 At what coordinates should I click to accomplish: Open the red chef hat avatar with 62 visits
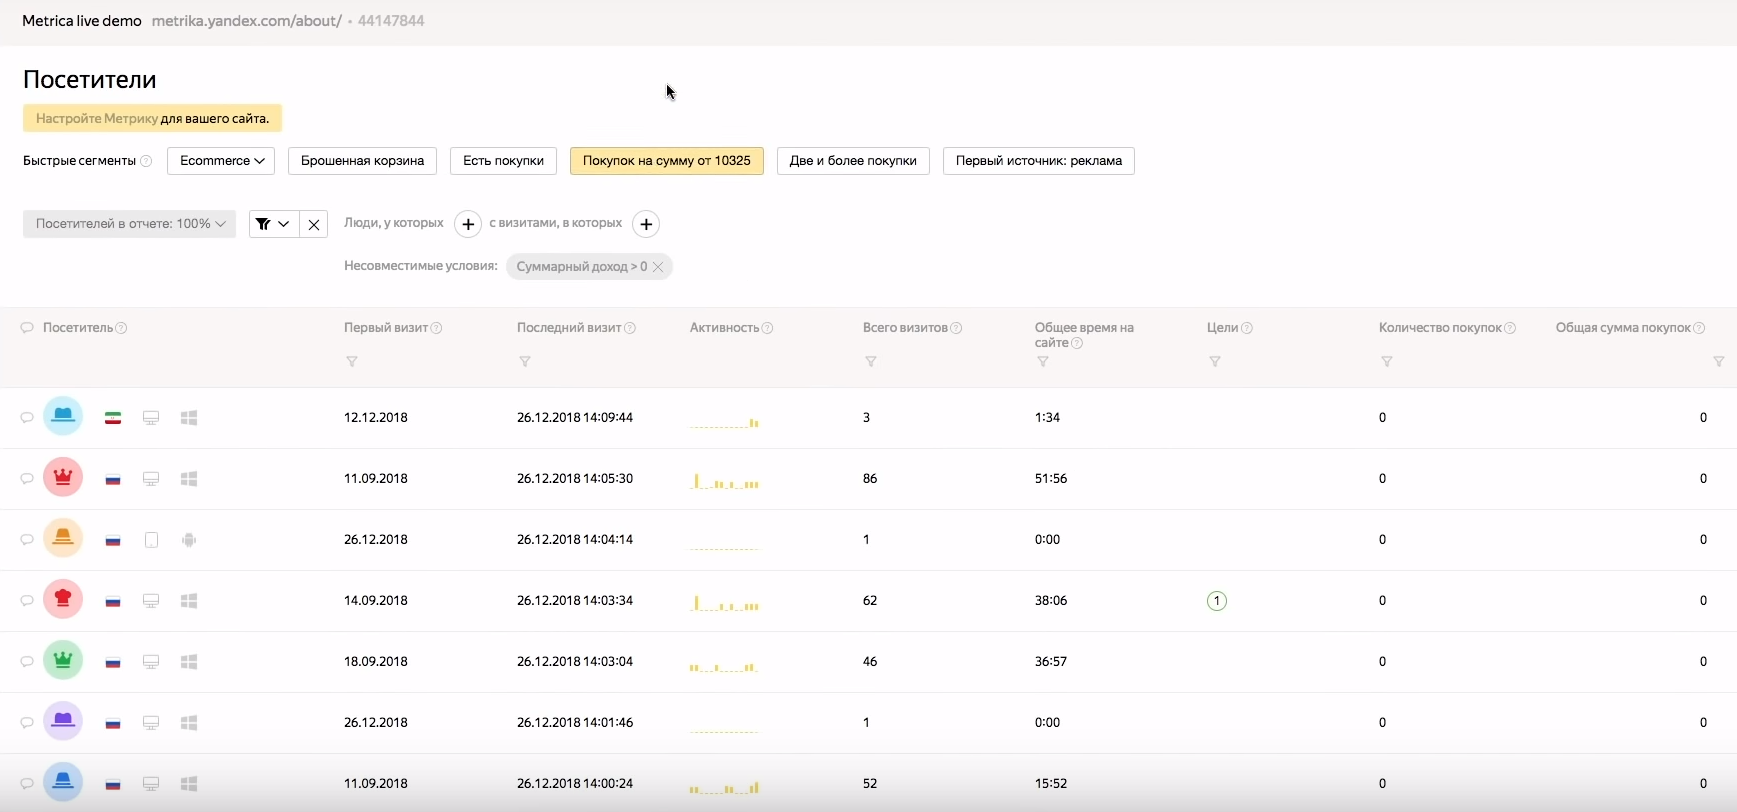point(63,600)
